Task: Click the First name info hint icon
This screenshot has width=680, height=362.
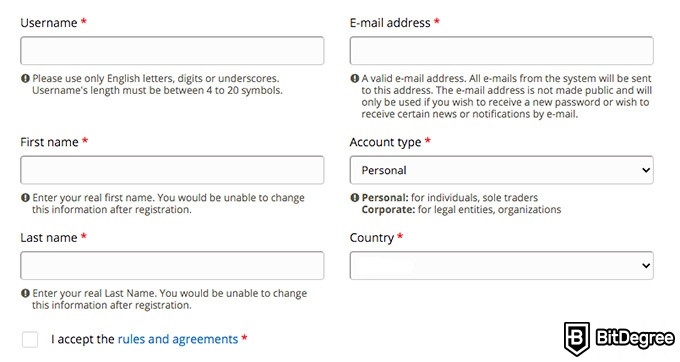Action: point(25,198)
